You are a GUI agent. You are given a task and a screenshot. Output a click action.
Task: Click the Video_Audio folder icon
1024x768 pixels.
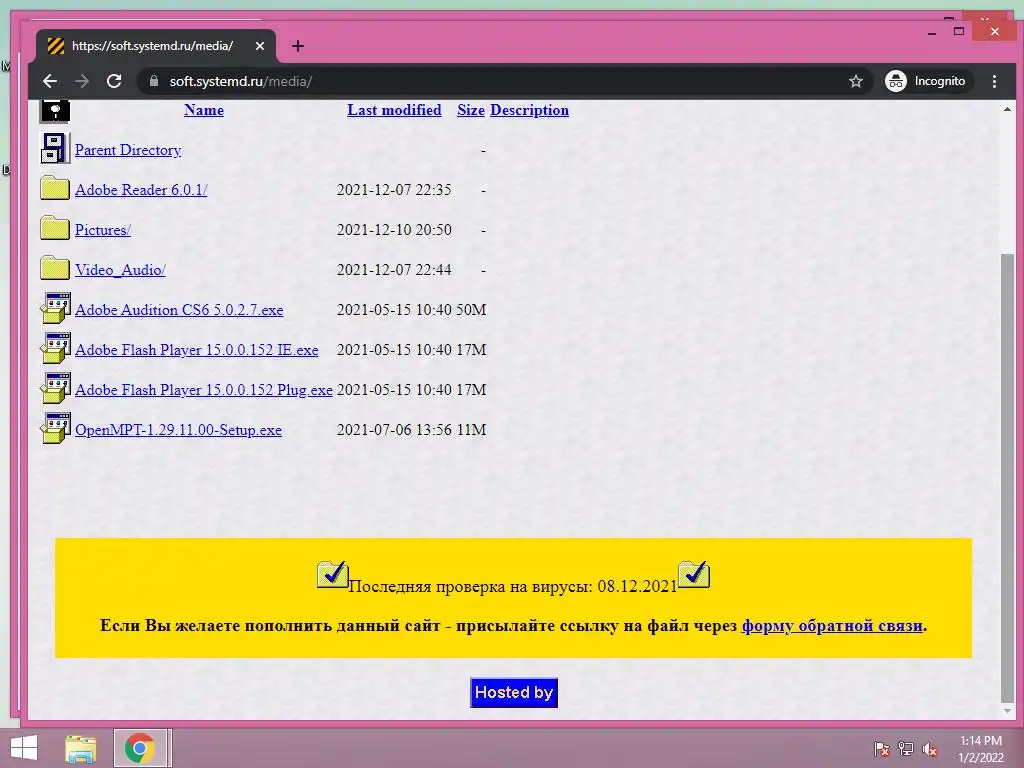point(55,268)
